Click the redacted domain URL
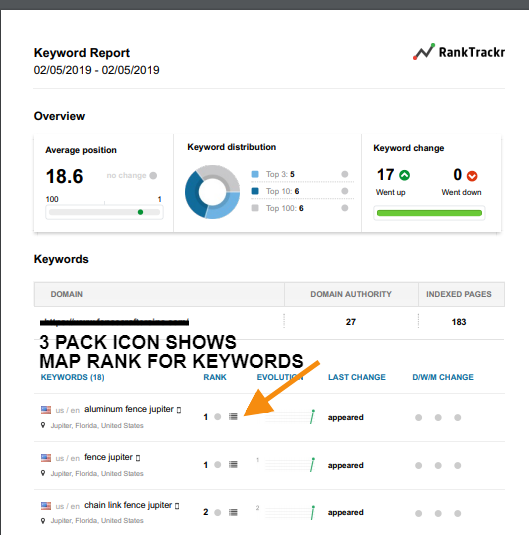This screenshot has width=529, height=535. pos(114,322)
